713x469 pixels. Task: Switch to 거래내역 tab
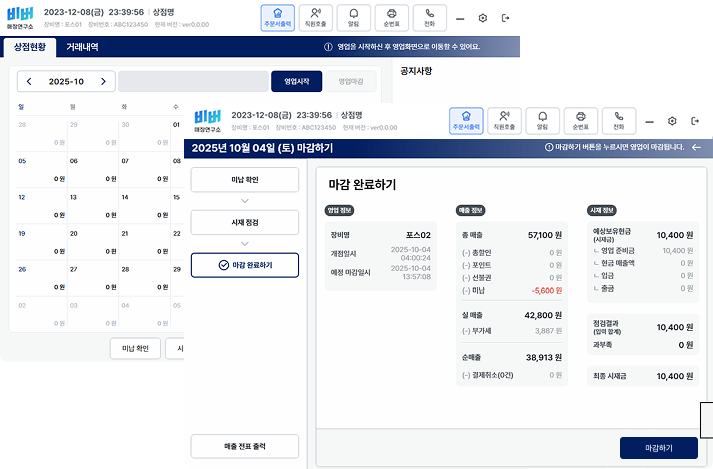point(82,47)
